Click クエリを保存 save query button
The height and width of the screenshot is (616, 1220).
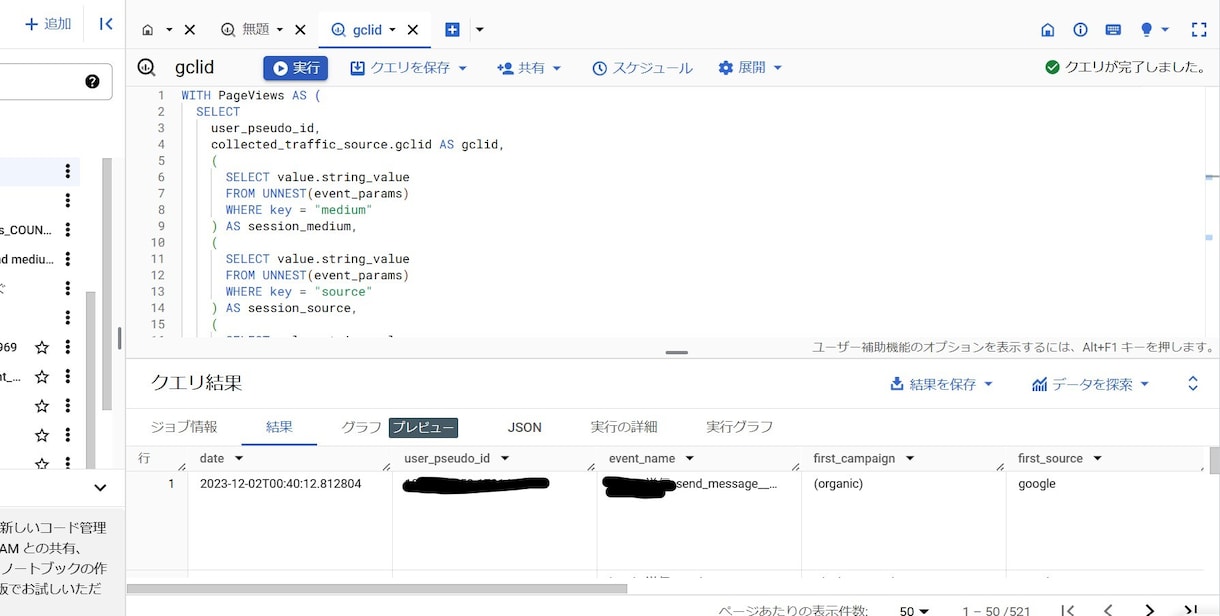(408, 68)
